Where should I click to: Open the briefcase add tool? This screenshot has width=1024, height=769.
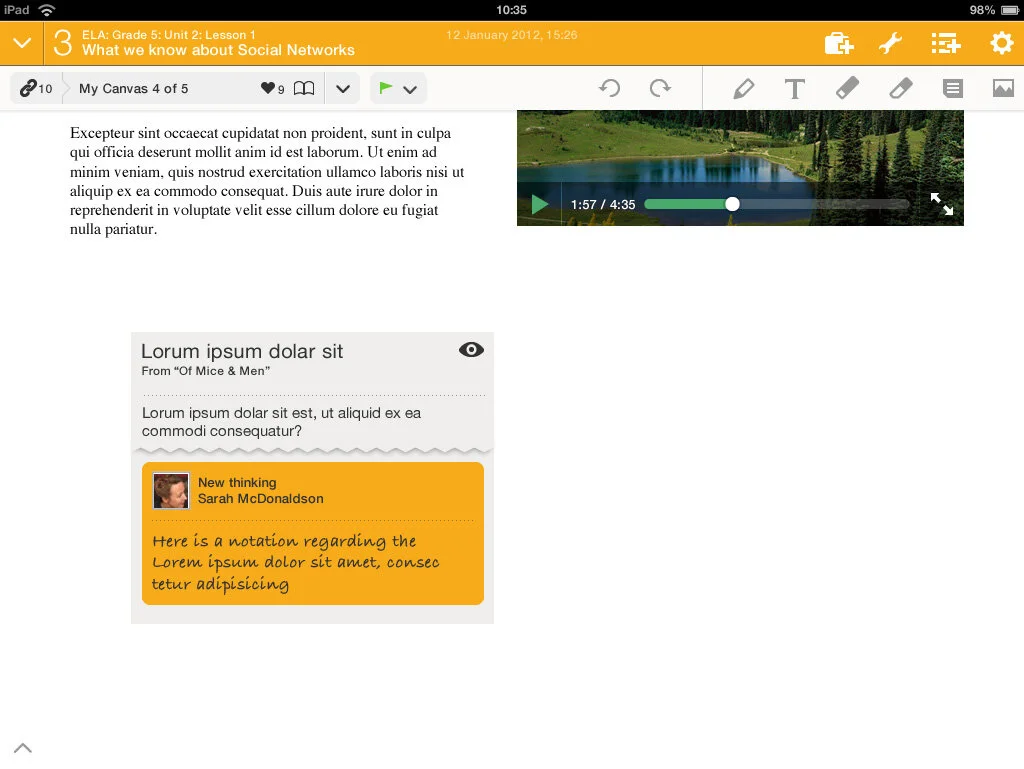click(838, 43)
